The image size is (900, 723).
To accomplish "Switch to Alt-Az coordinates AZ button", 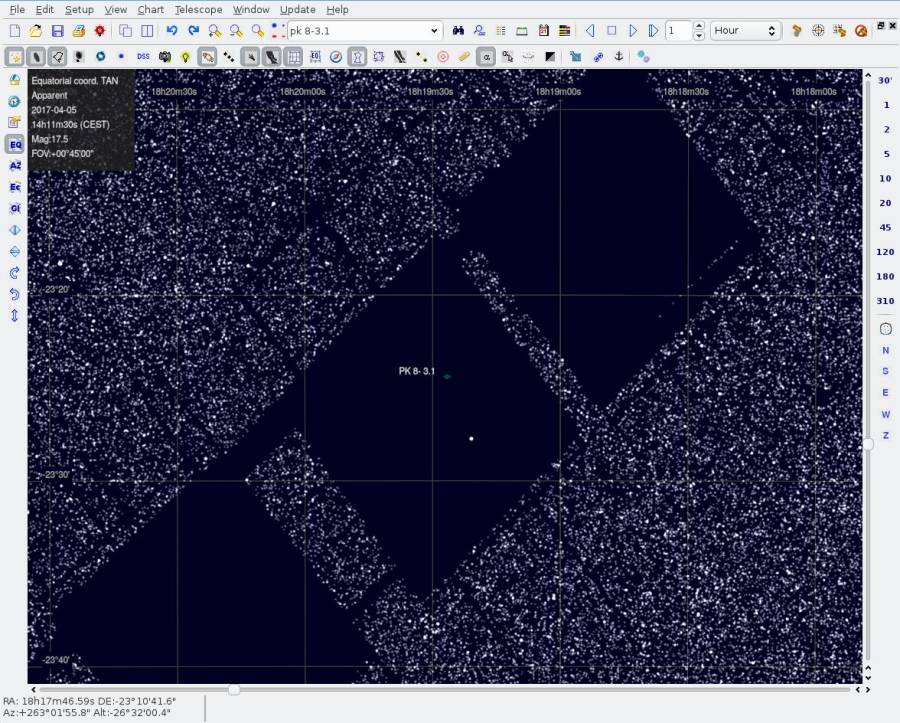I will pyautogui.click(x=15, y=166).
